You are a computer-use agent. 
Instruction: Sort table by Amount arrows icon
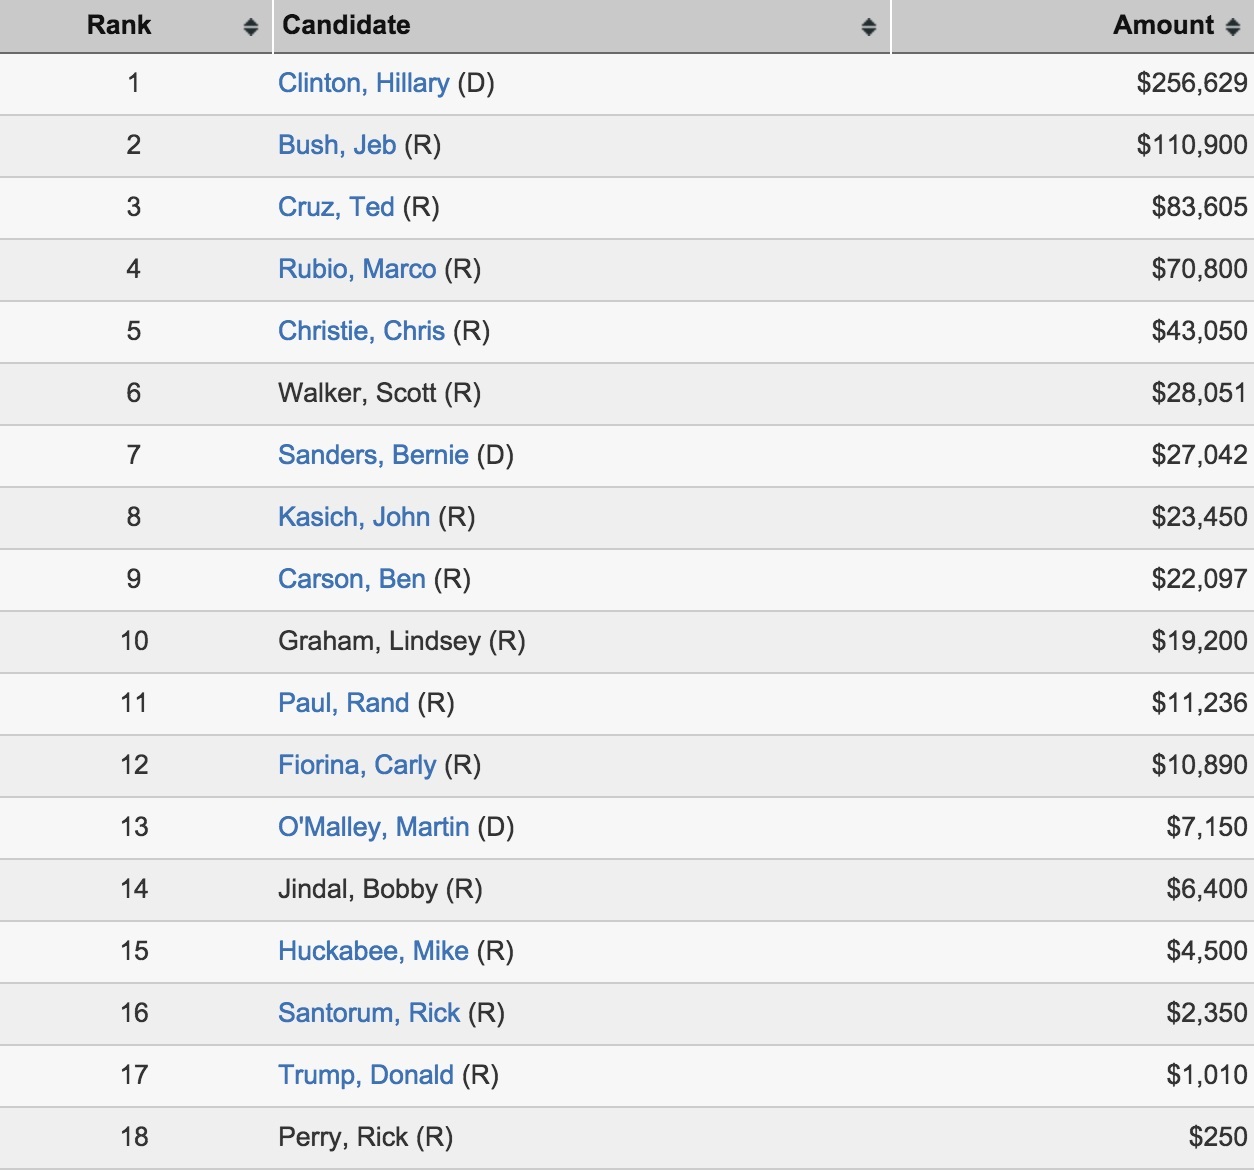pyautogui.click(x=1233, y=27)
